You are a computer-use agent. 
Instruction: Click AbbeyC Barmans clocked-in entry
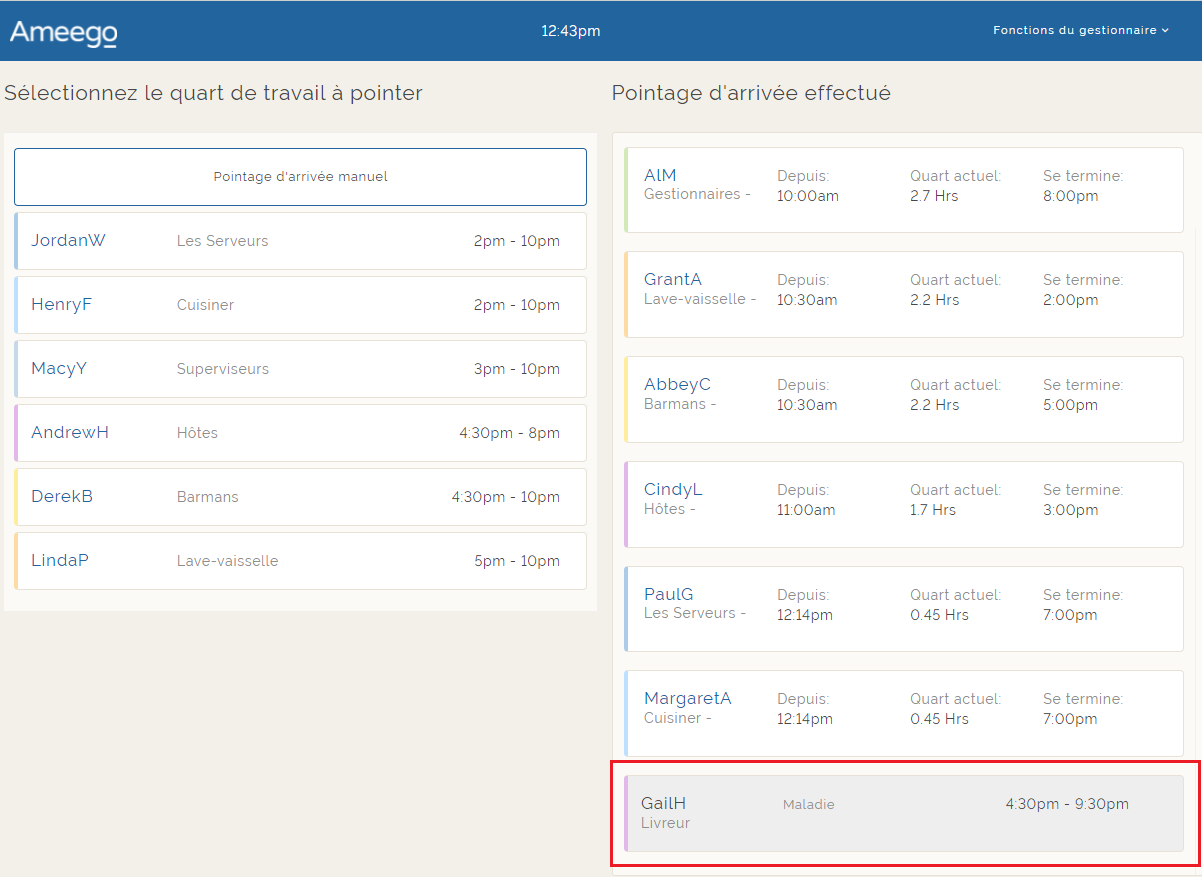tap(903, 399)
